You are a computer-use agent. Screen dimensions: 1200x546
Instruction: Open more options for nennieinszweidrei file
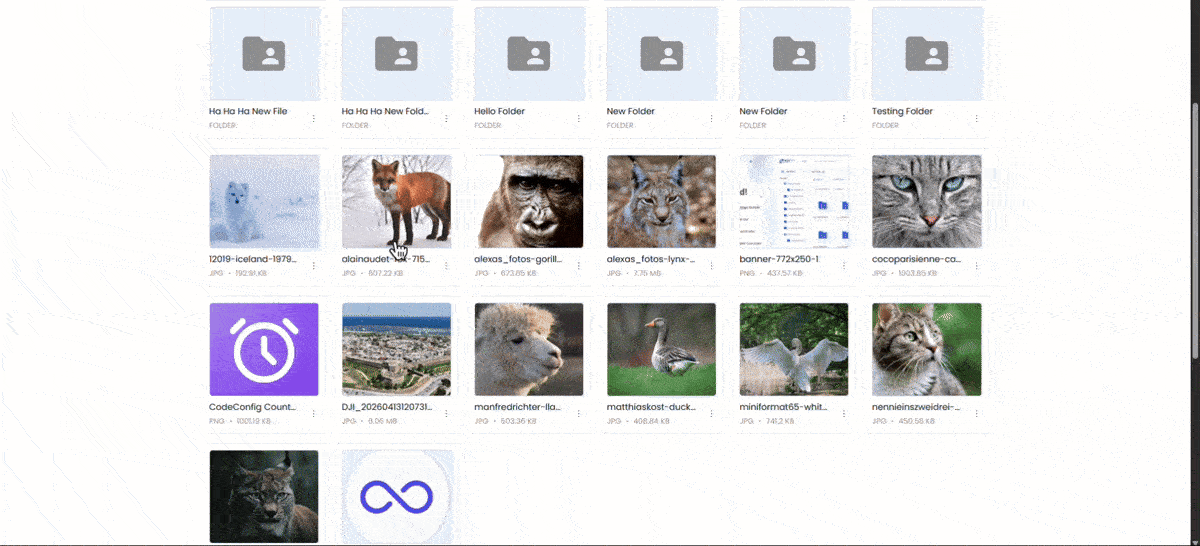[976, 414]
